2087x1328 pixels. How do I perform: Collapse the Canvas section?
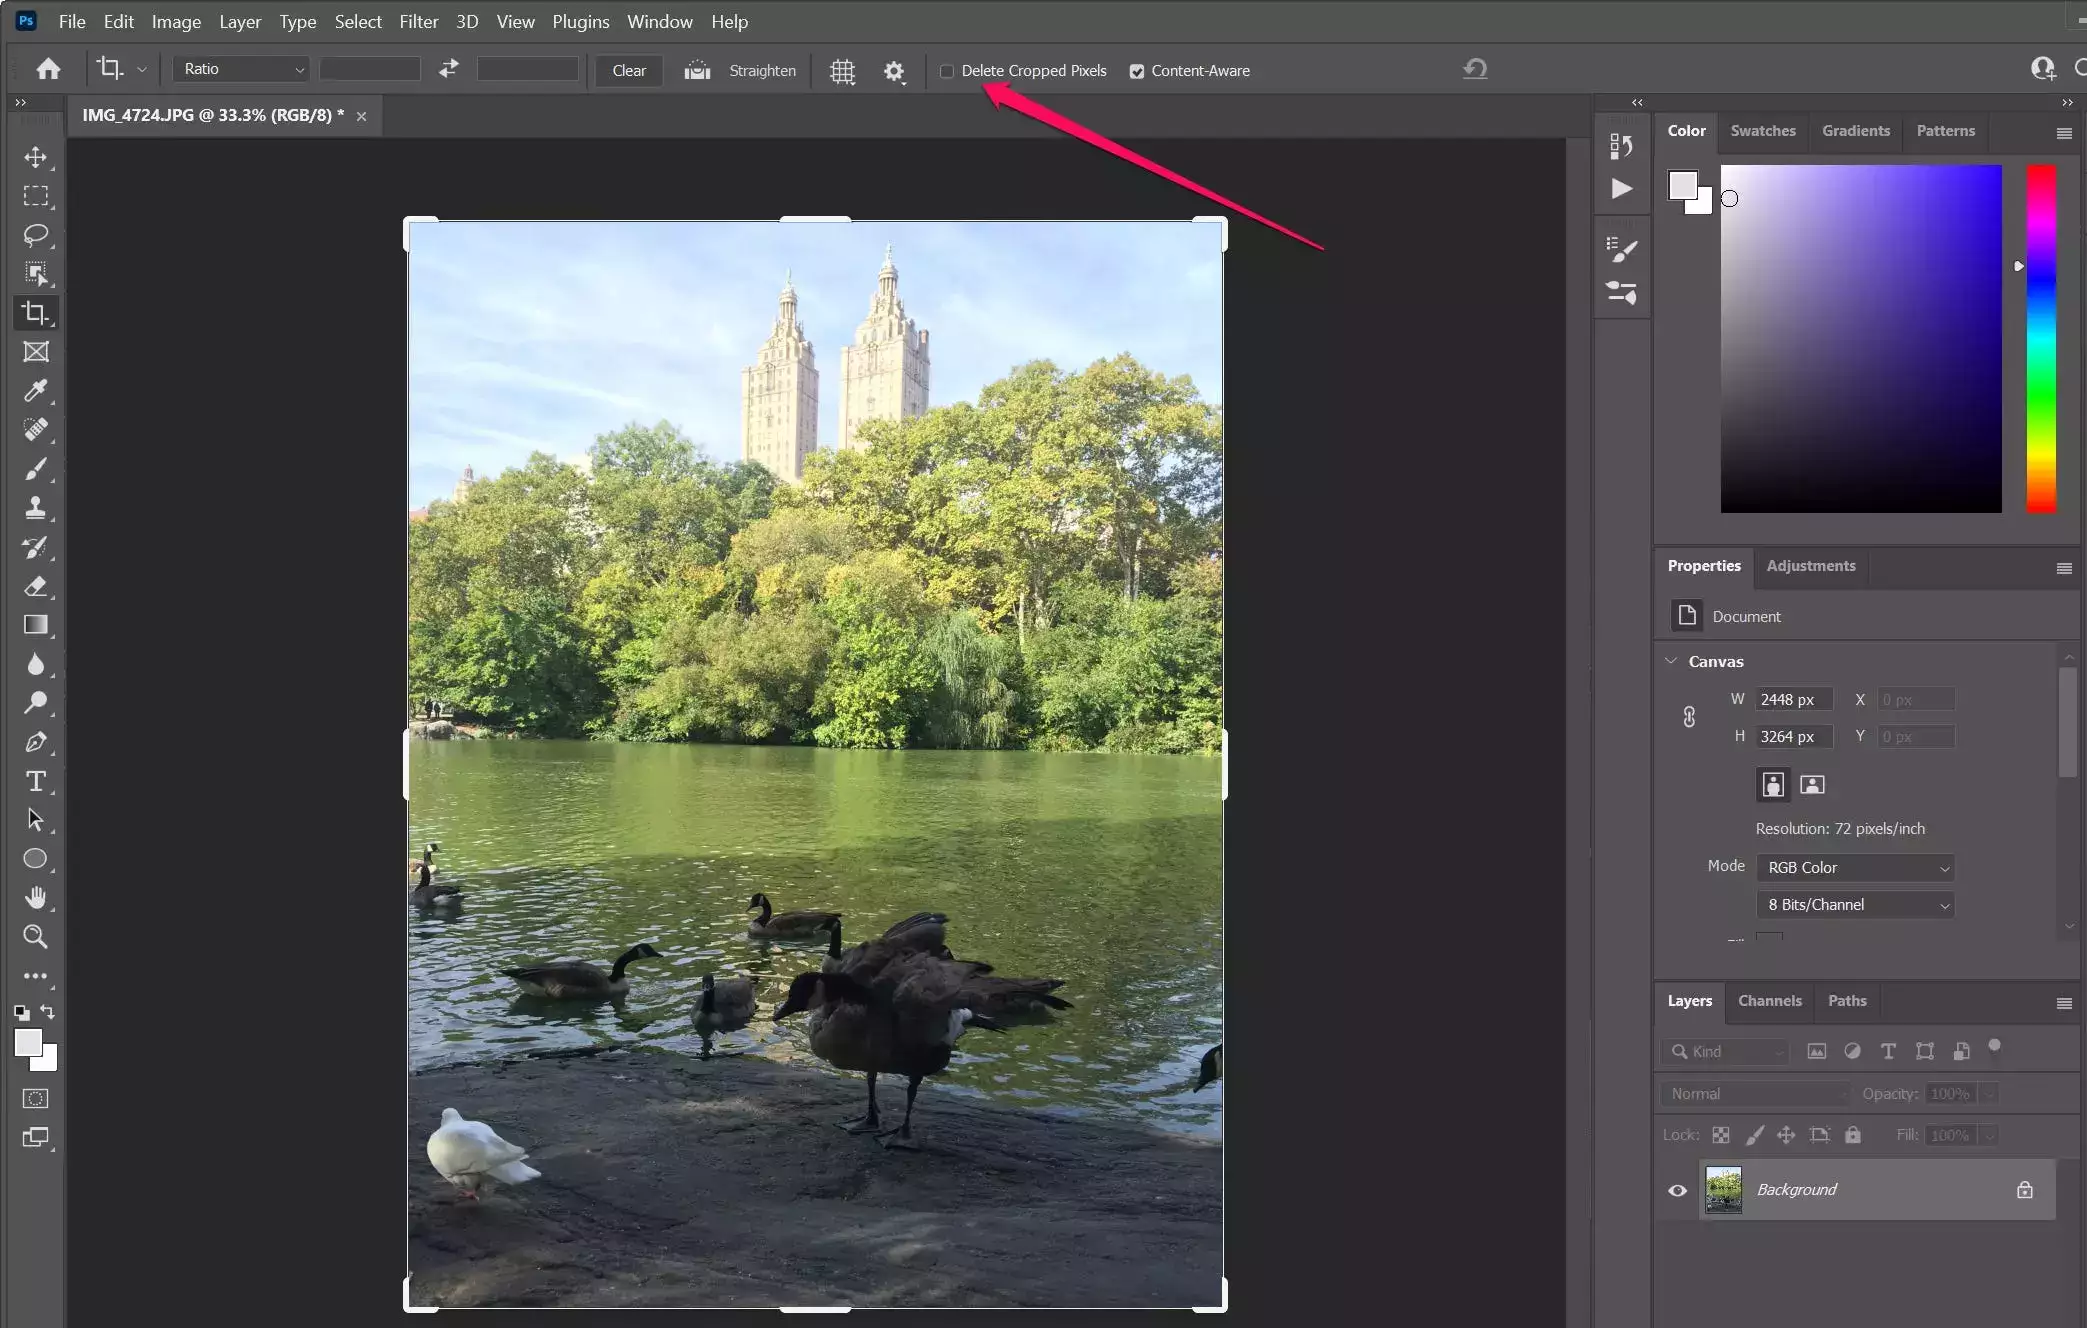coord(1671,661)
